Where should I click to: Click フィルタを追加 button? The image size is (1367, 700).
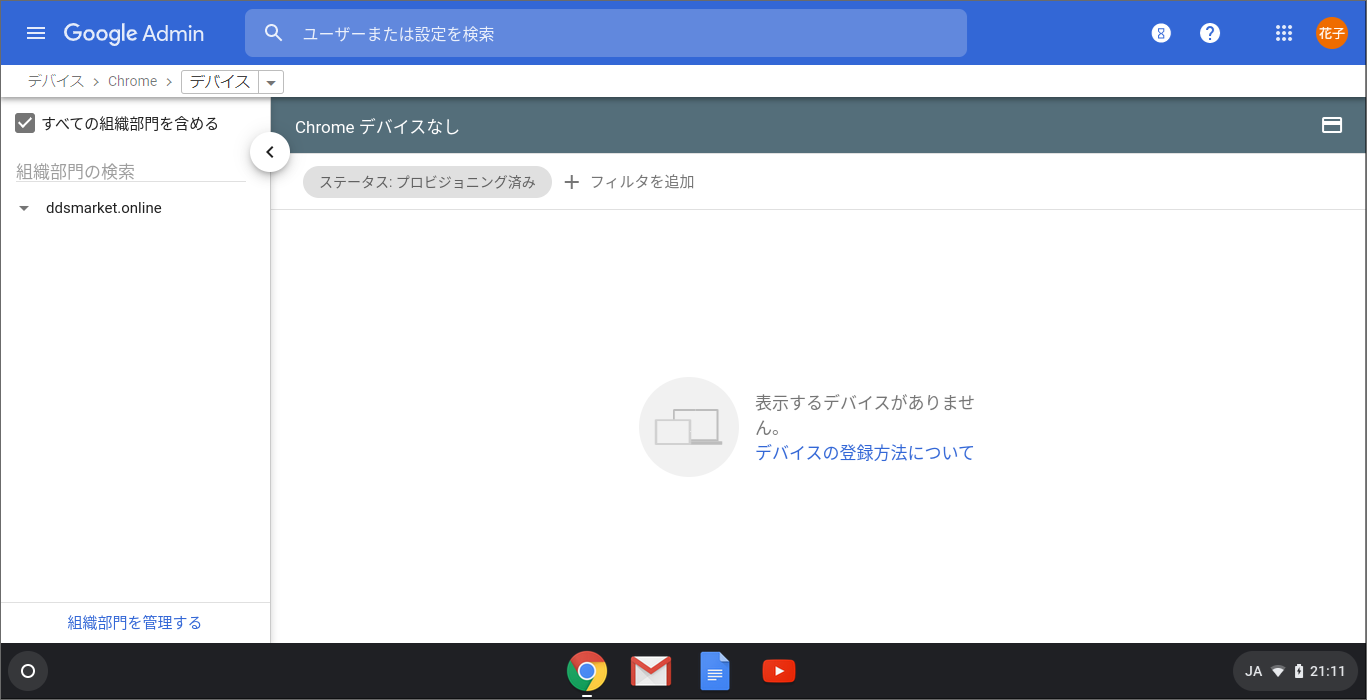click(629, 182)
